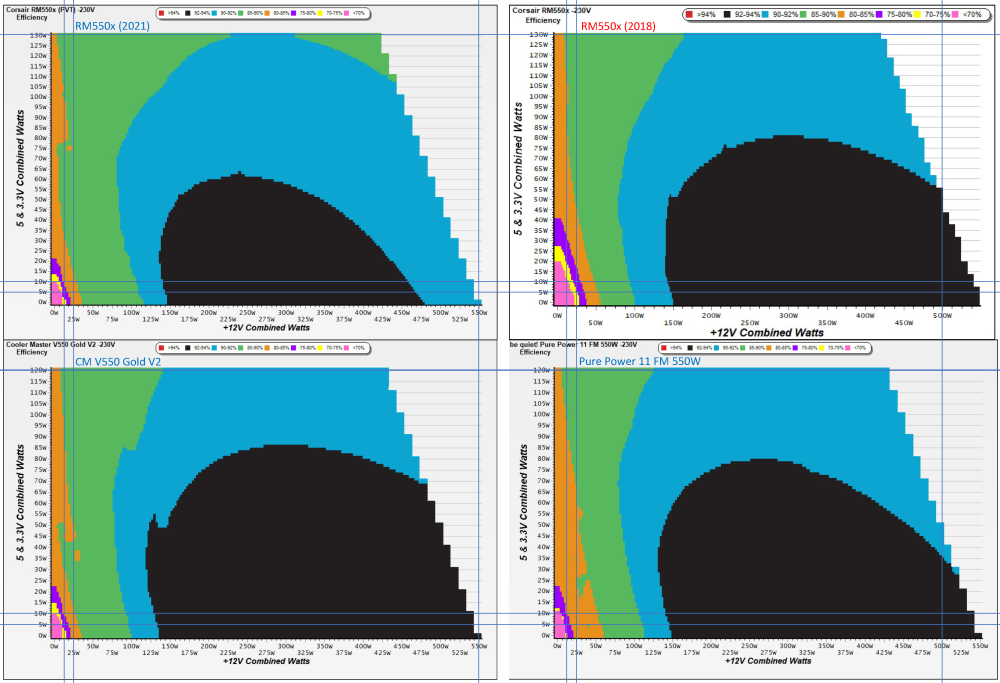Click the pink <70% swatch in RM550x (2021) legend
Image resolution: width=1000 pixels, height=683 pixels.
(346, 13)
